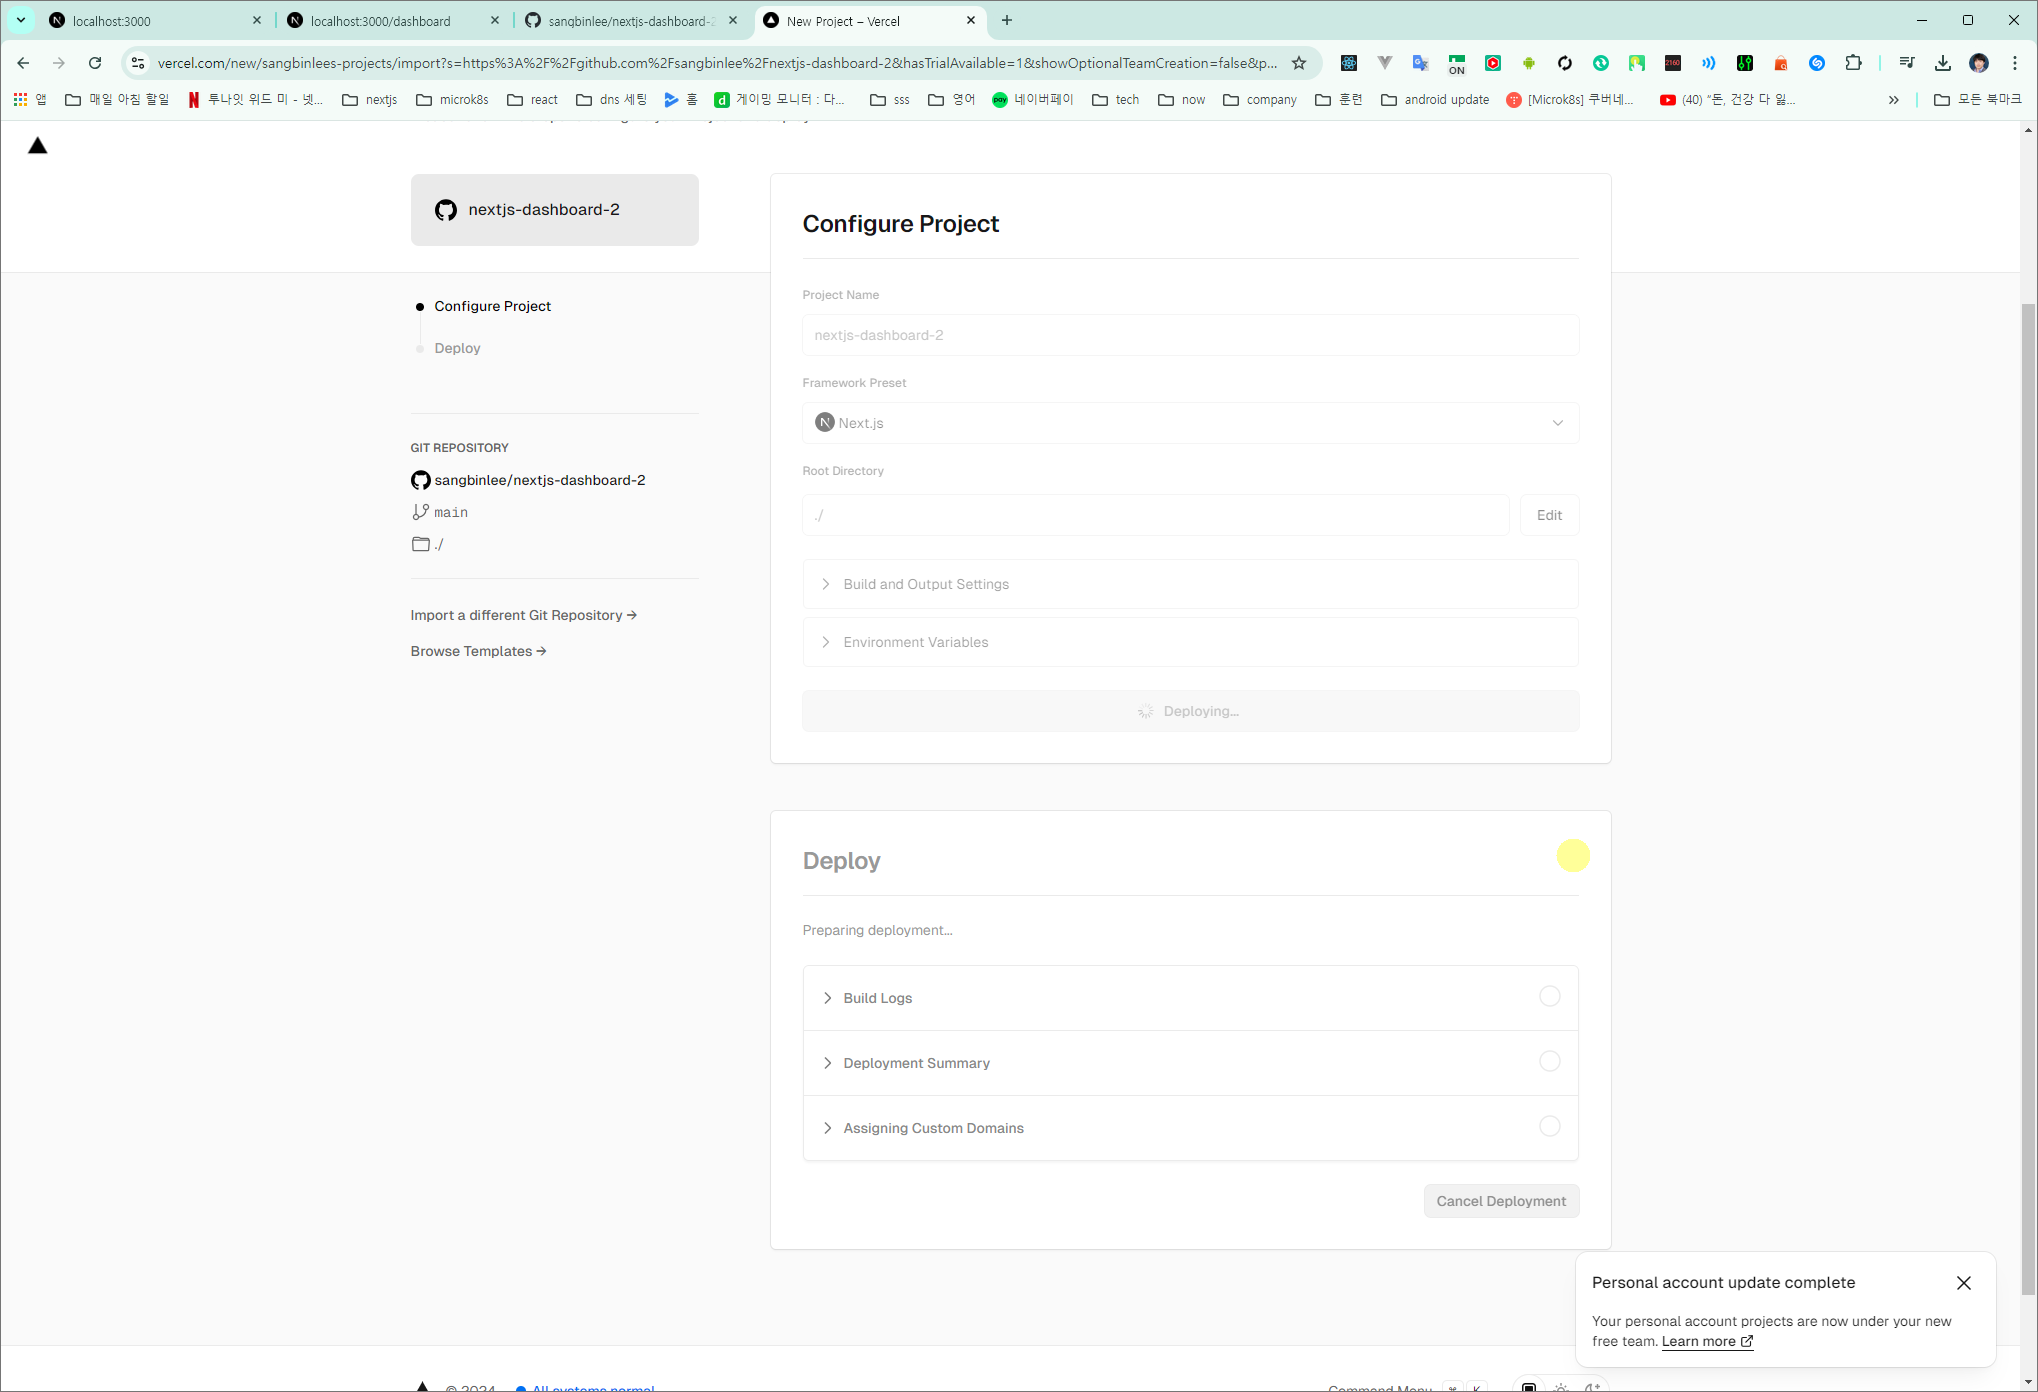Switch to the localhost:3000/dashboard tab
Screen dimensions: 2038x1392
click(380, 20)
